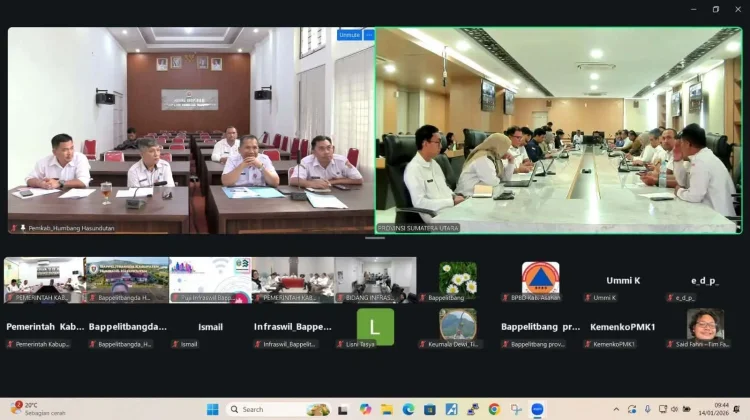Click Lisni Tasya's green L avatar
This screenshot has width=750, height=420.
(375, 326)
